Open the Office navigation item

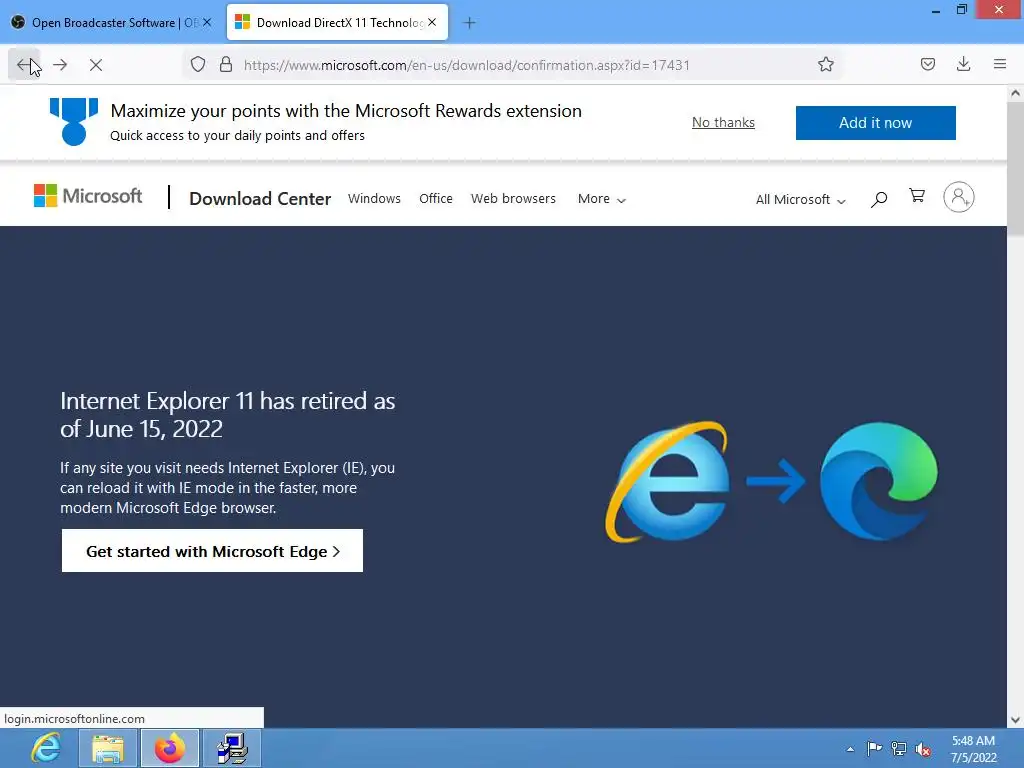(x=436, y=199)
